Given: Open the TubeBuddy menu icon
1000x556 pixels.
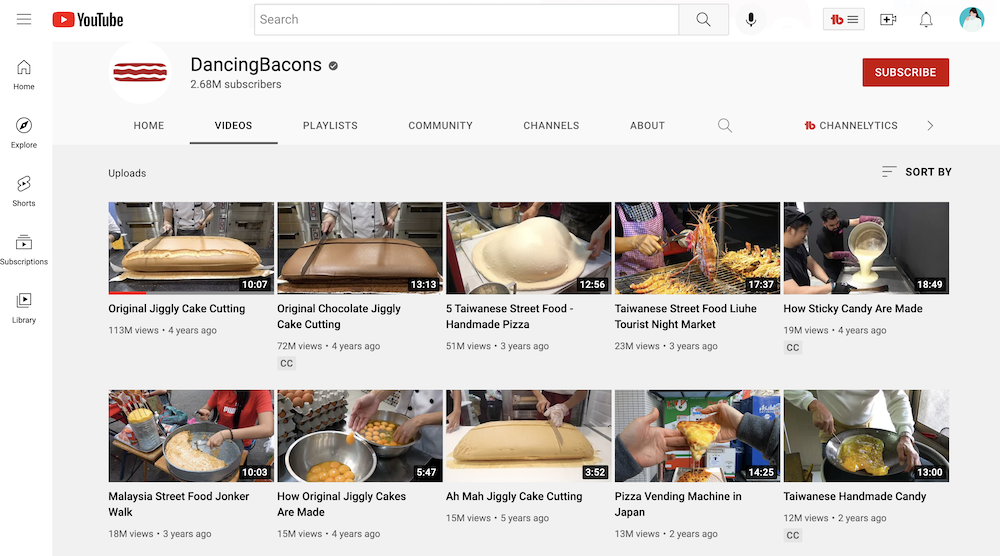Looking at the screenshot, I should pos(844,20).
